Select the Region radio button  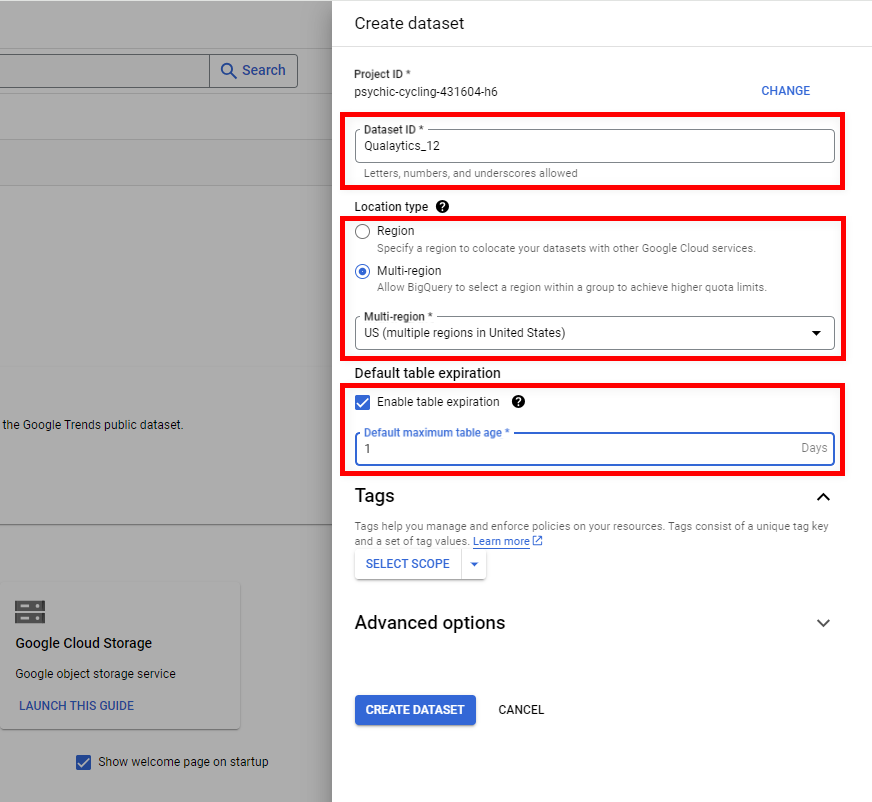(362, 231)
